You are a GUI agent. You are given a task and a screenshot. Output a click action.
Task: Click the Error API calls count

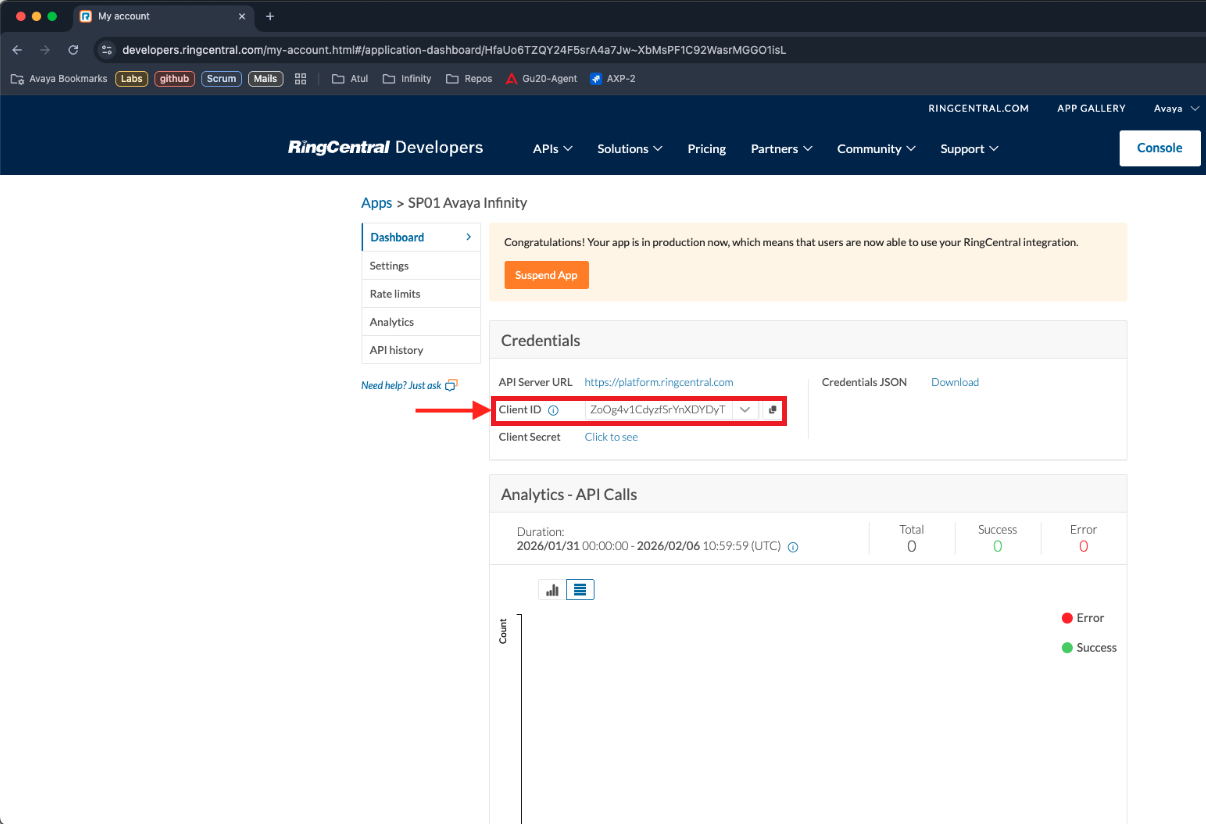coord(1083,546)
